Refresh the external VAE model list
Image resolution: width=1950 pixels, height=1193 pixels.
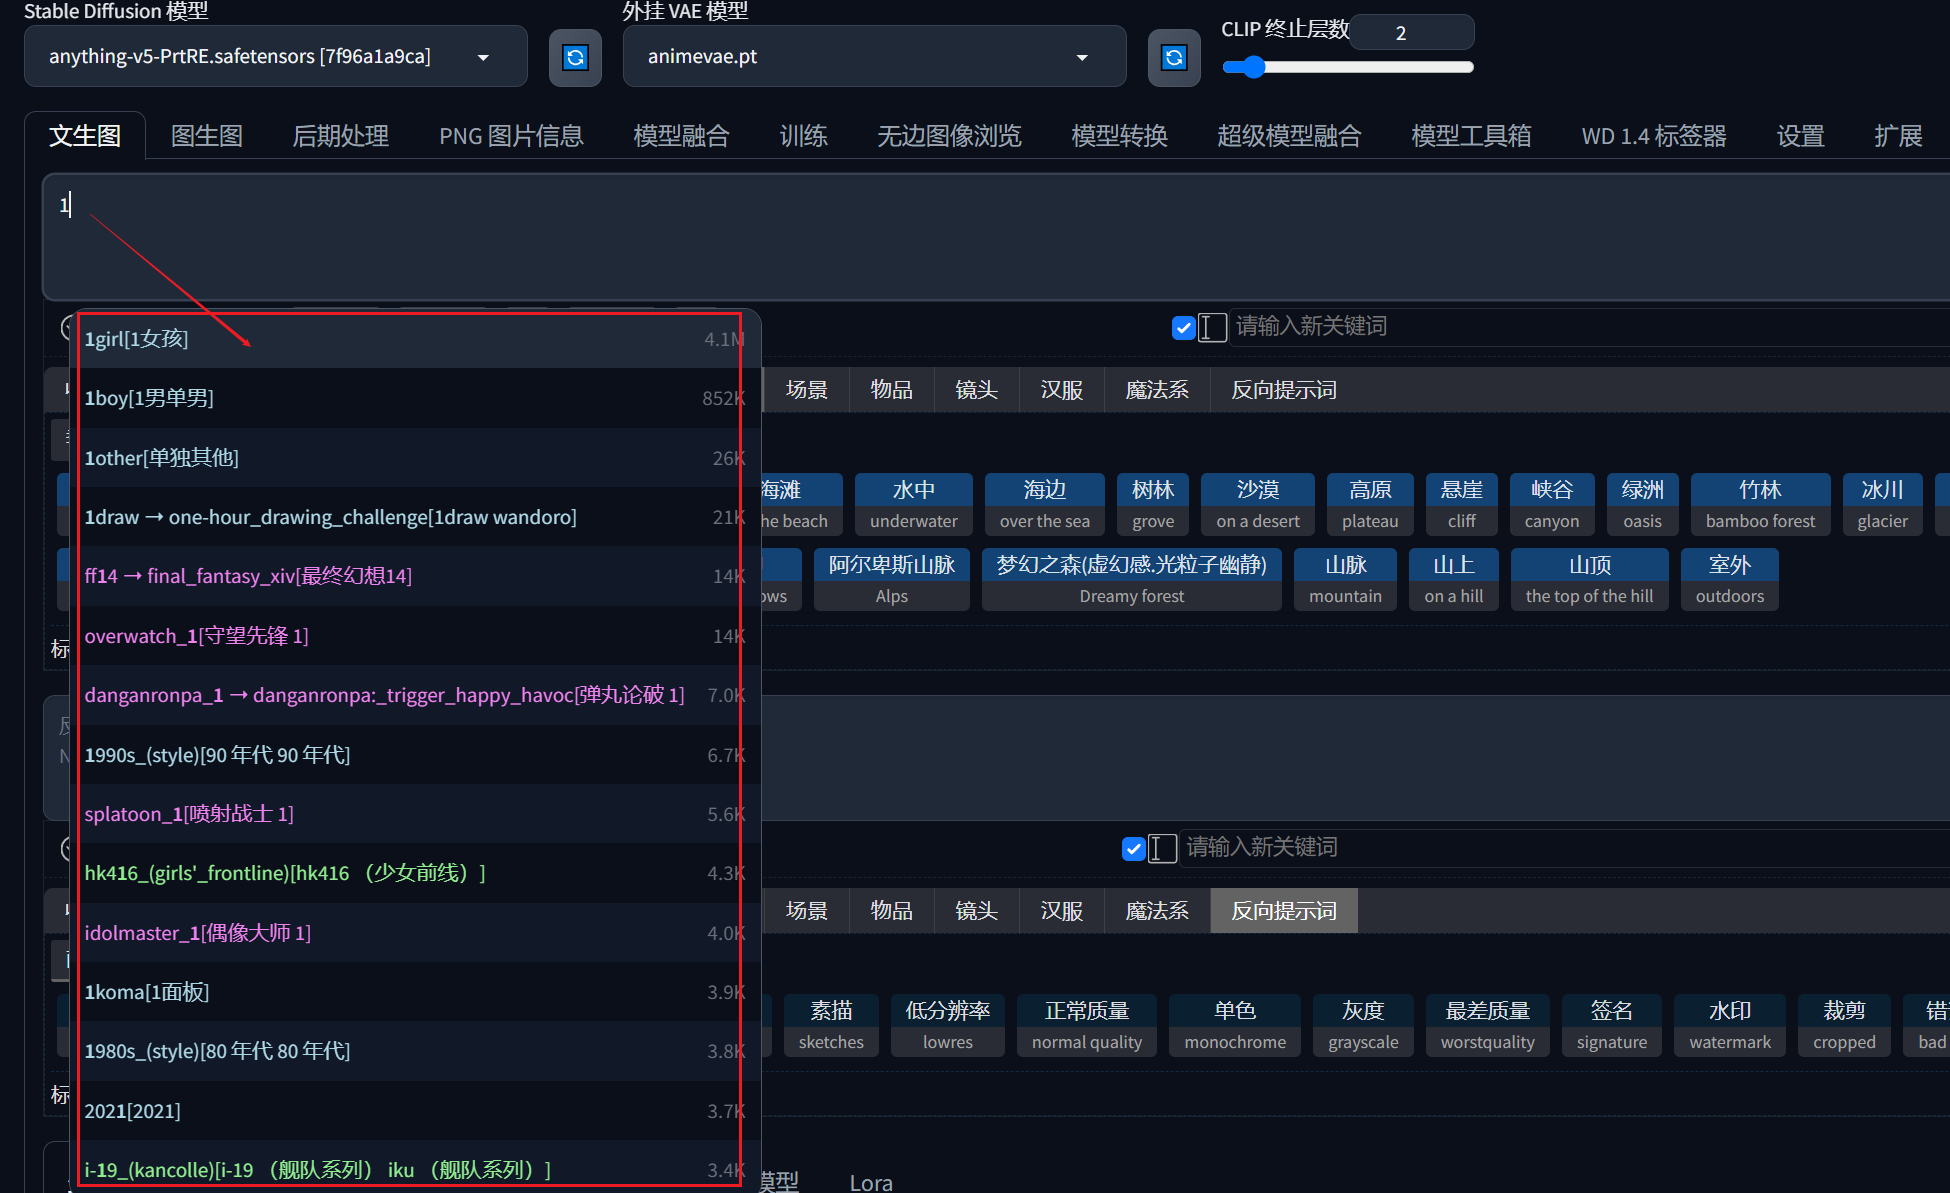pyautogui.click(x=1174, y=57)
